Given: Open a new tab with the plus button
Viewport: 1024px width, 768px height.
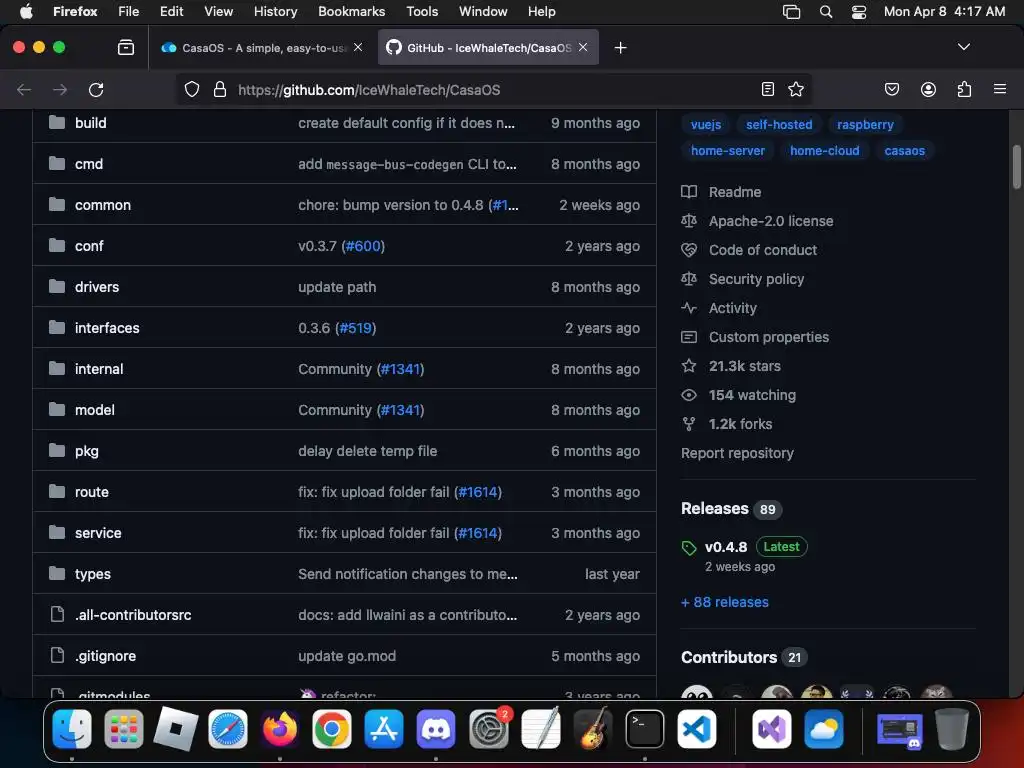Looking at the screenshot, I should tap(620, 48).
